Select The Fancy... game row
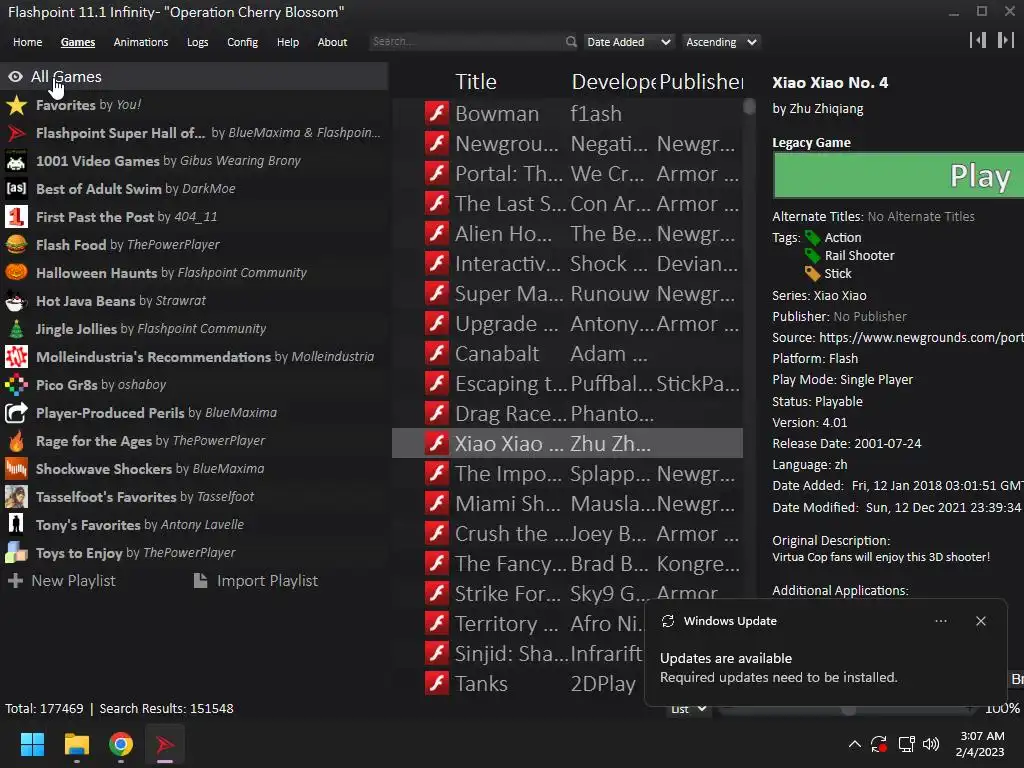Screen dimensions: 1024x768 pyautogui.click(x=567, y=564)
